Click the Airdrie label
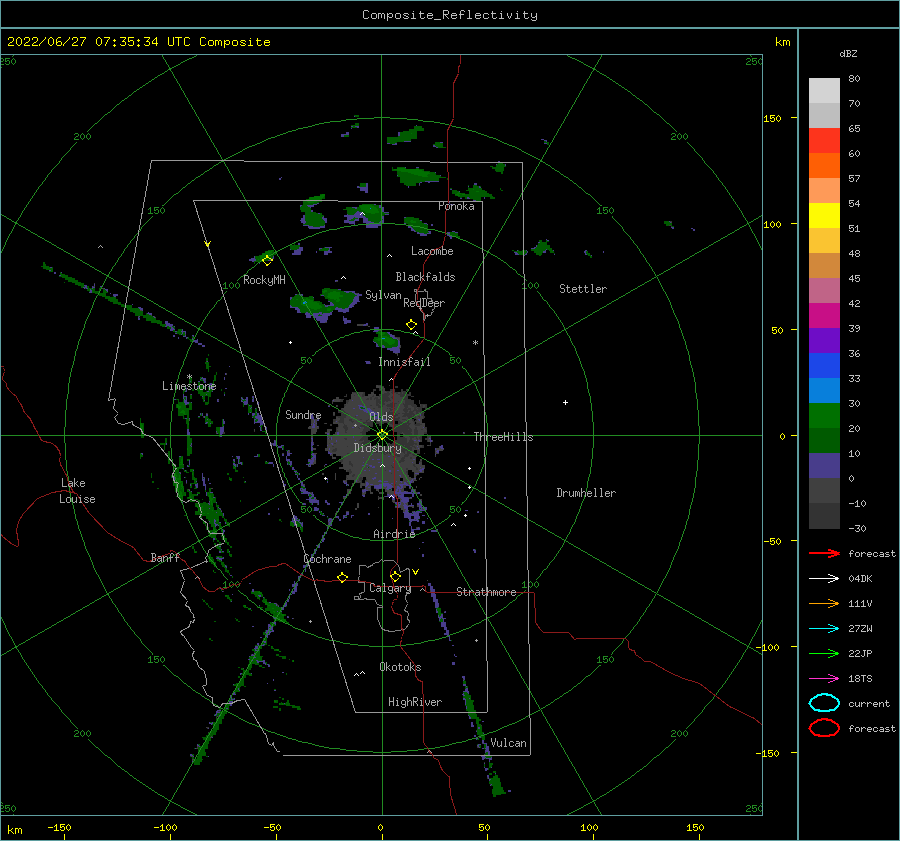This screenshot has height=841, width=900. pyautogui.click(x=394, y=534)
